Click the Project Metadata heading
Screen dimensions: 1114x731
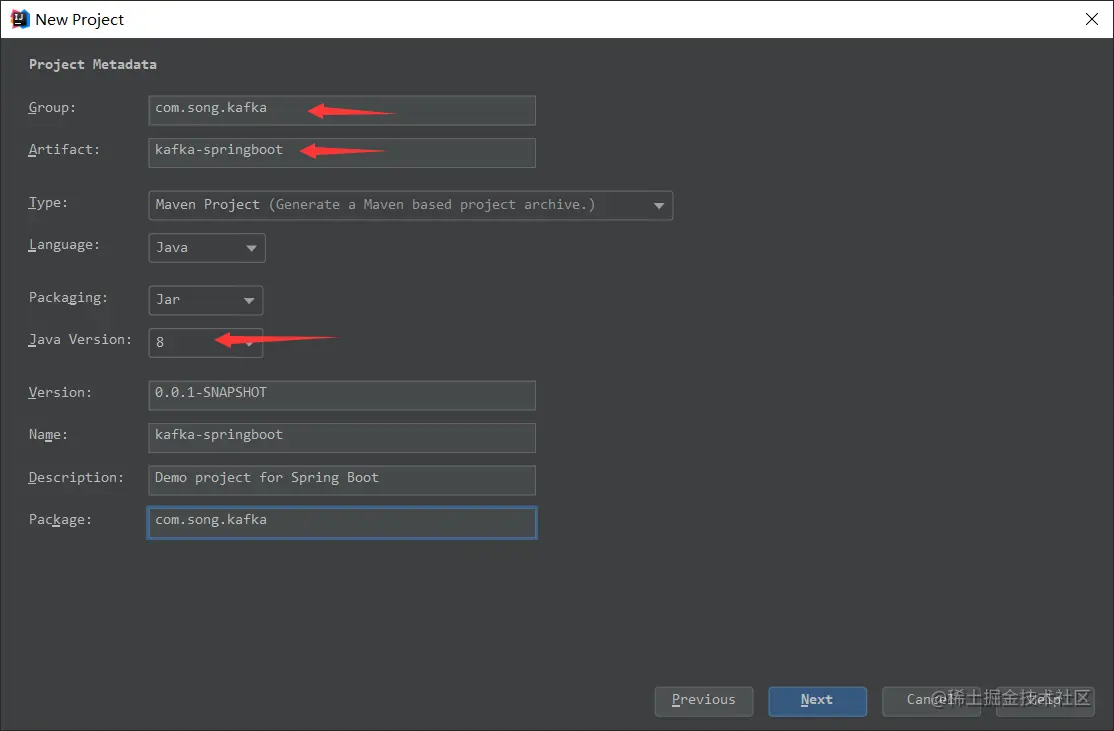click(x=92, y=65)
